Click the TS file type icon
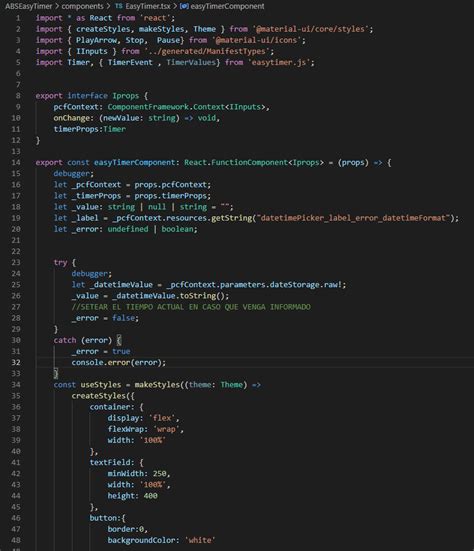The image size is (474, 551). point(119,6)
